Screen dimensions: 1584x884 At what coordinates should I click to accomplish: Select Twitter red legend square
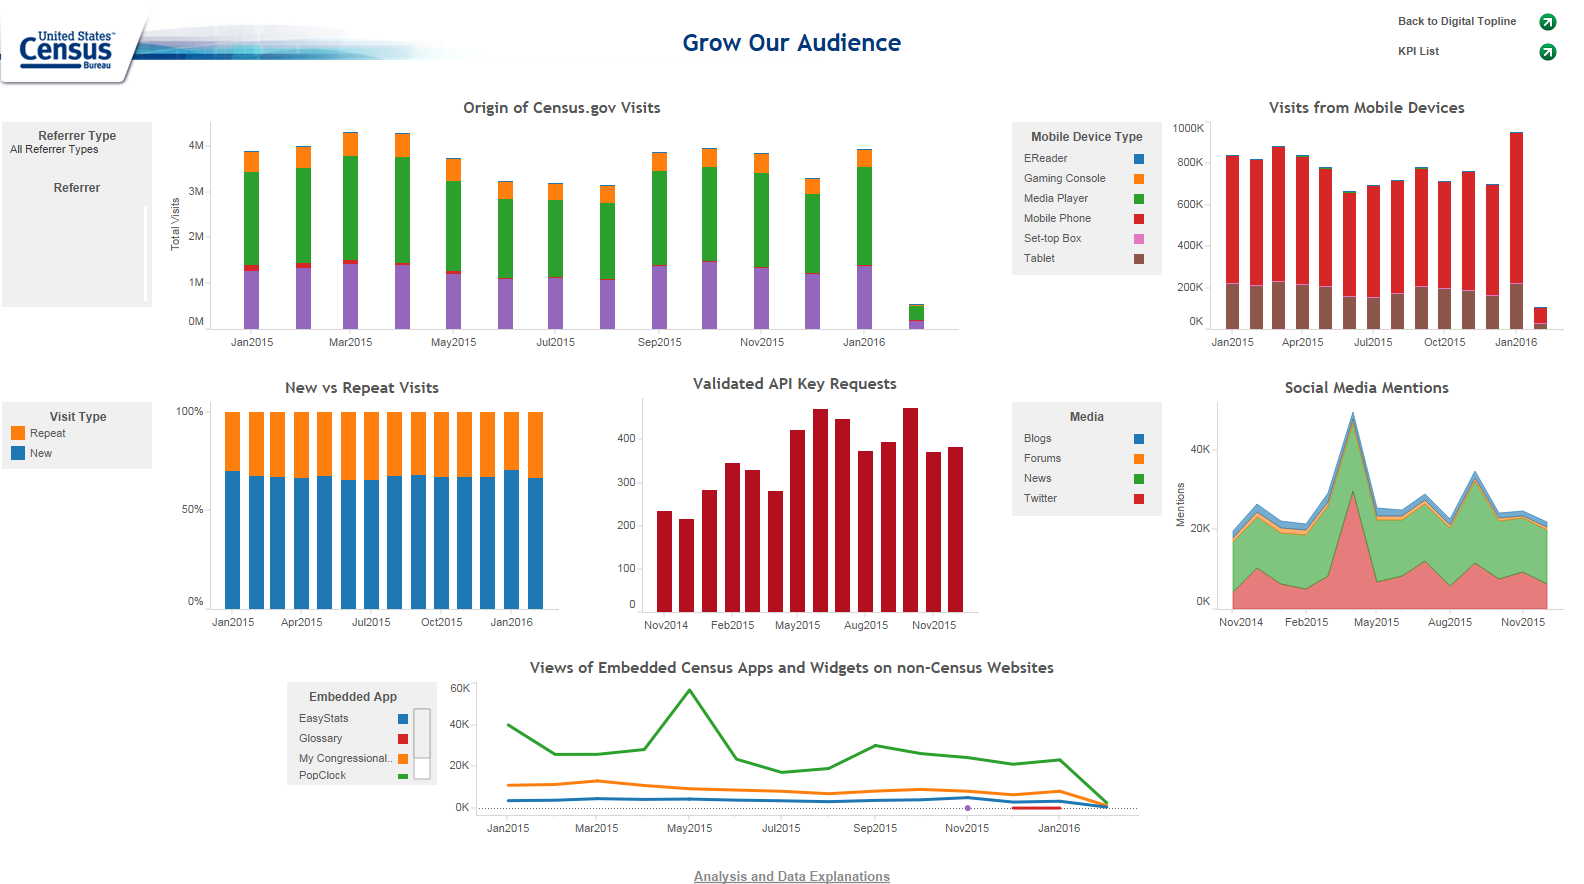coord(1138,499)
